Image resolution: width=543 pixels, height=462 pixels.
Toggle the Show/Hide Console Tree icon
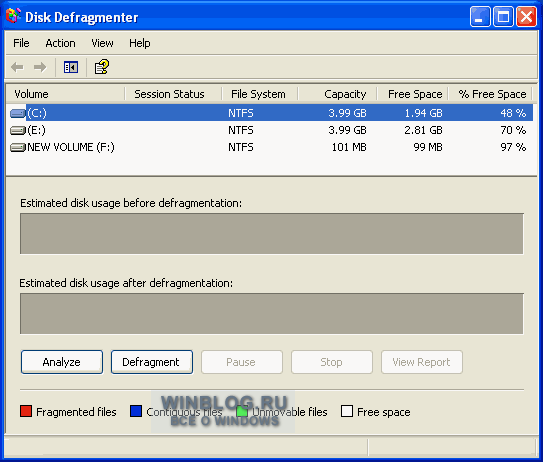tap(71, 67)
